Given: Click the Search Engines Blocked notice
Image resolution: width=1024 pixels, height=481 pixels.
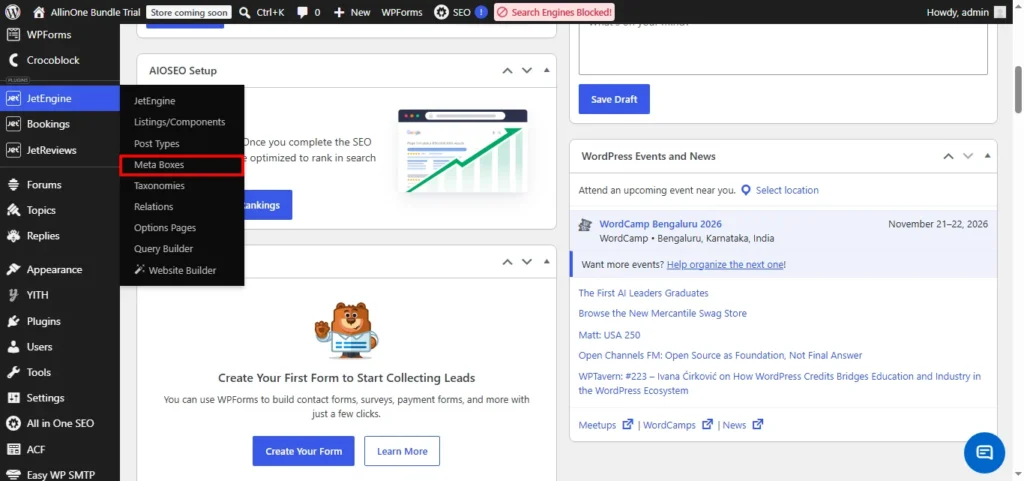Looking at the screenshot, I should coord(554,12).
